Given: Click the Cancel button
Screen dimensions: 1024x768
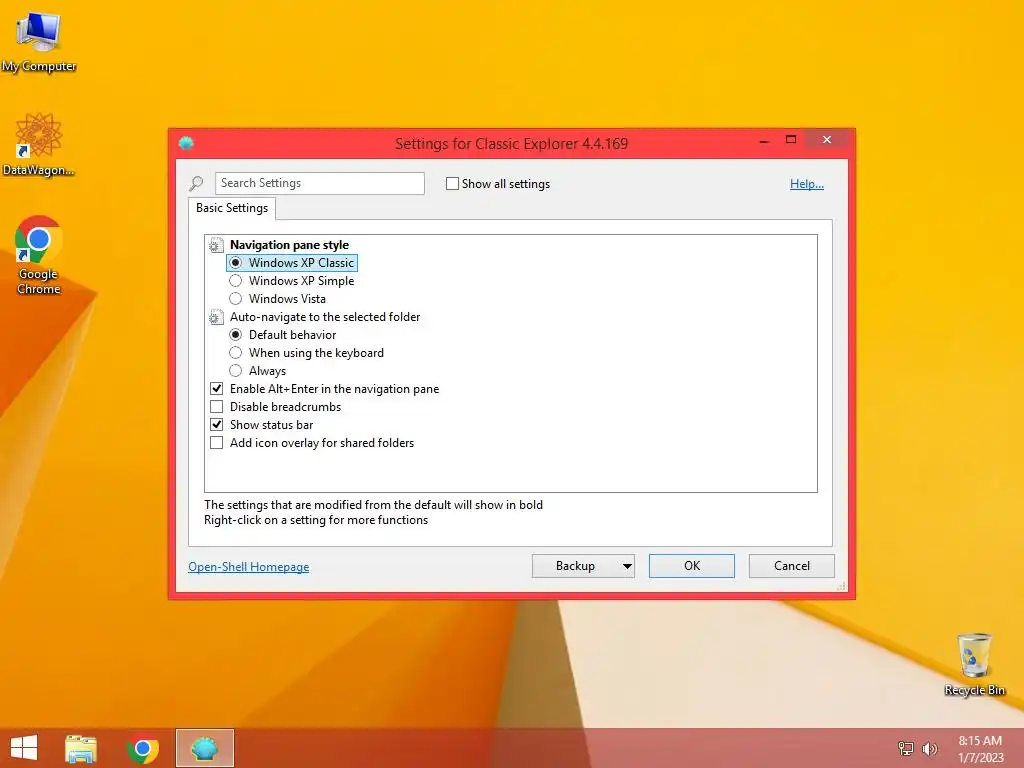Looking at the screenshot, I should [x=792, y=566].
